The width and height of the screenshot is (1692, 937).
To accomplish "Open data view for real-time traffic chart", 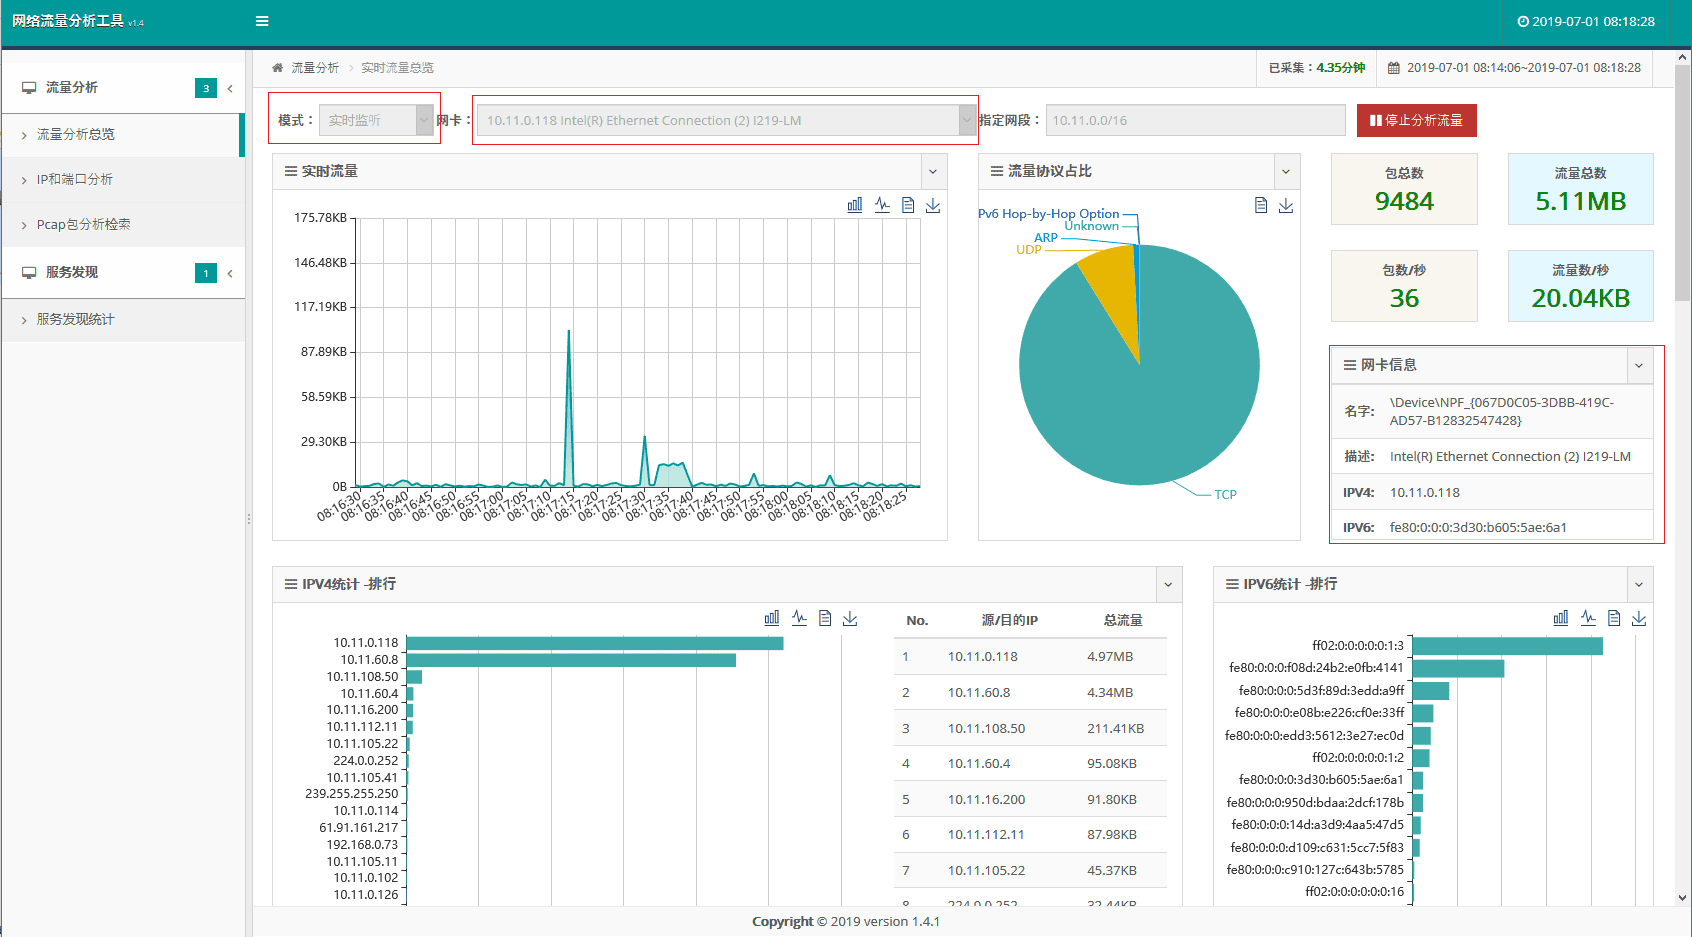I will pos(908,205).
